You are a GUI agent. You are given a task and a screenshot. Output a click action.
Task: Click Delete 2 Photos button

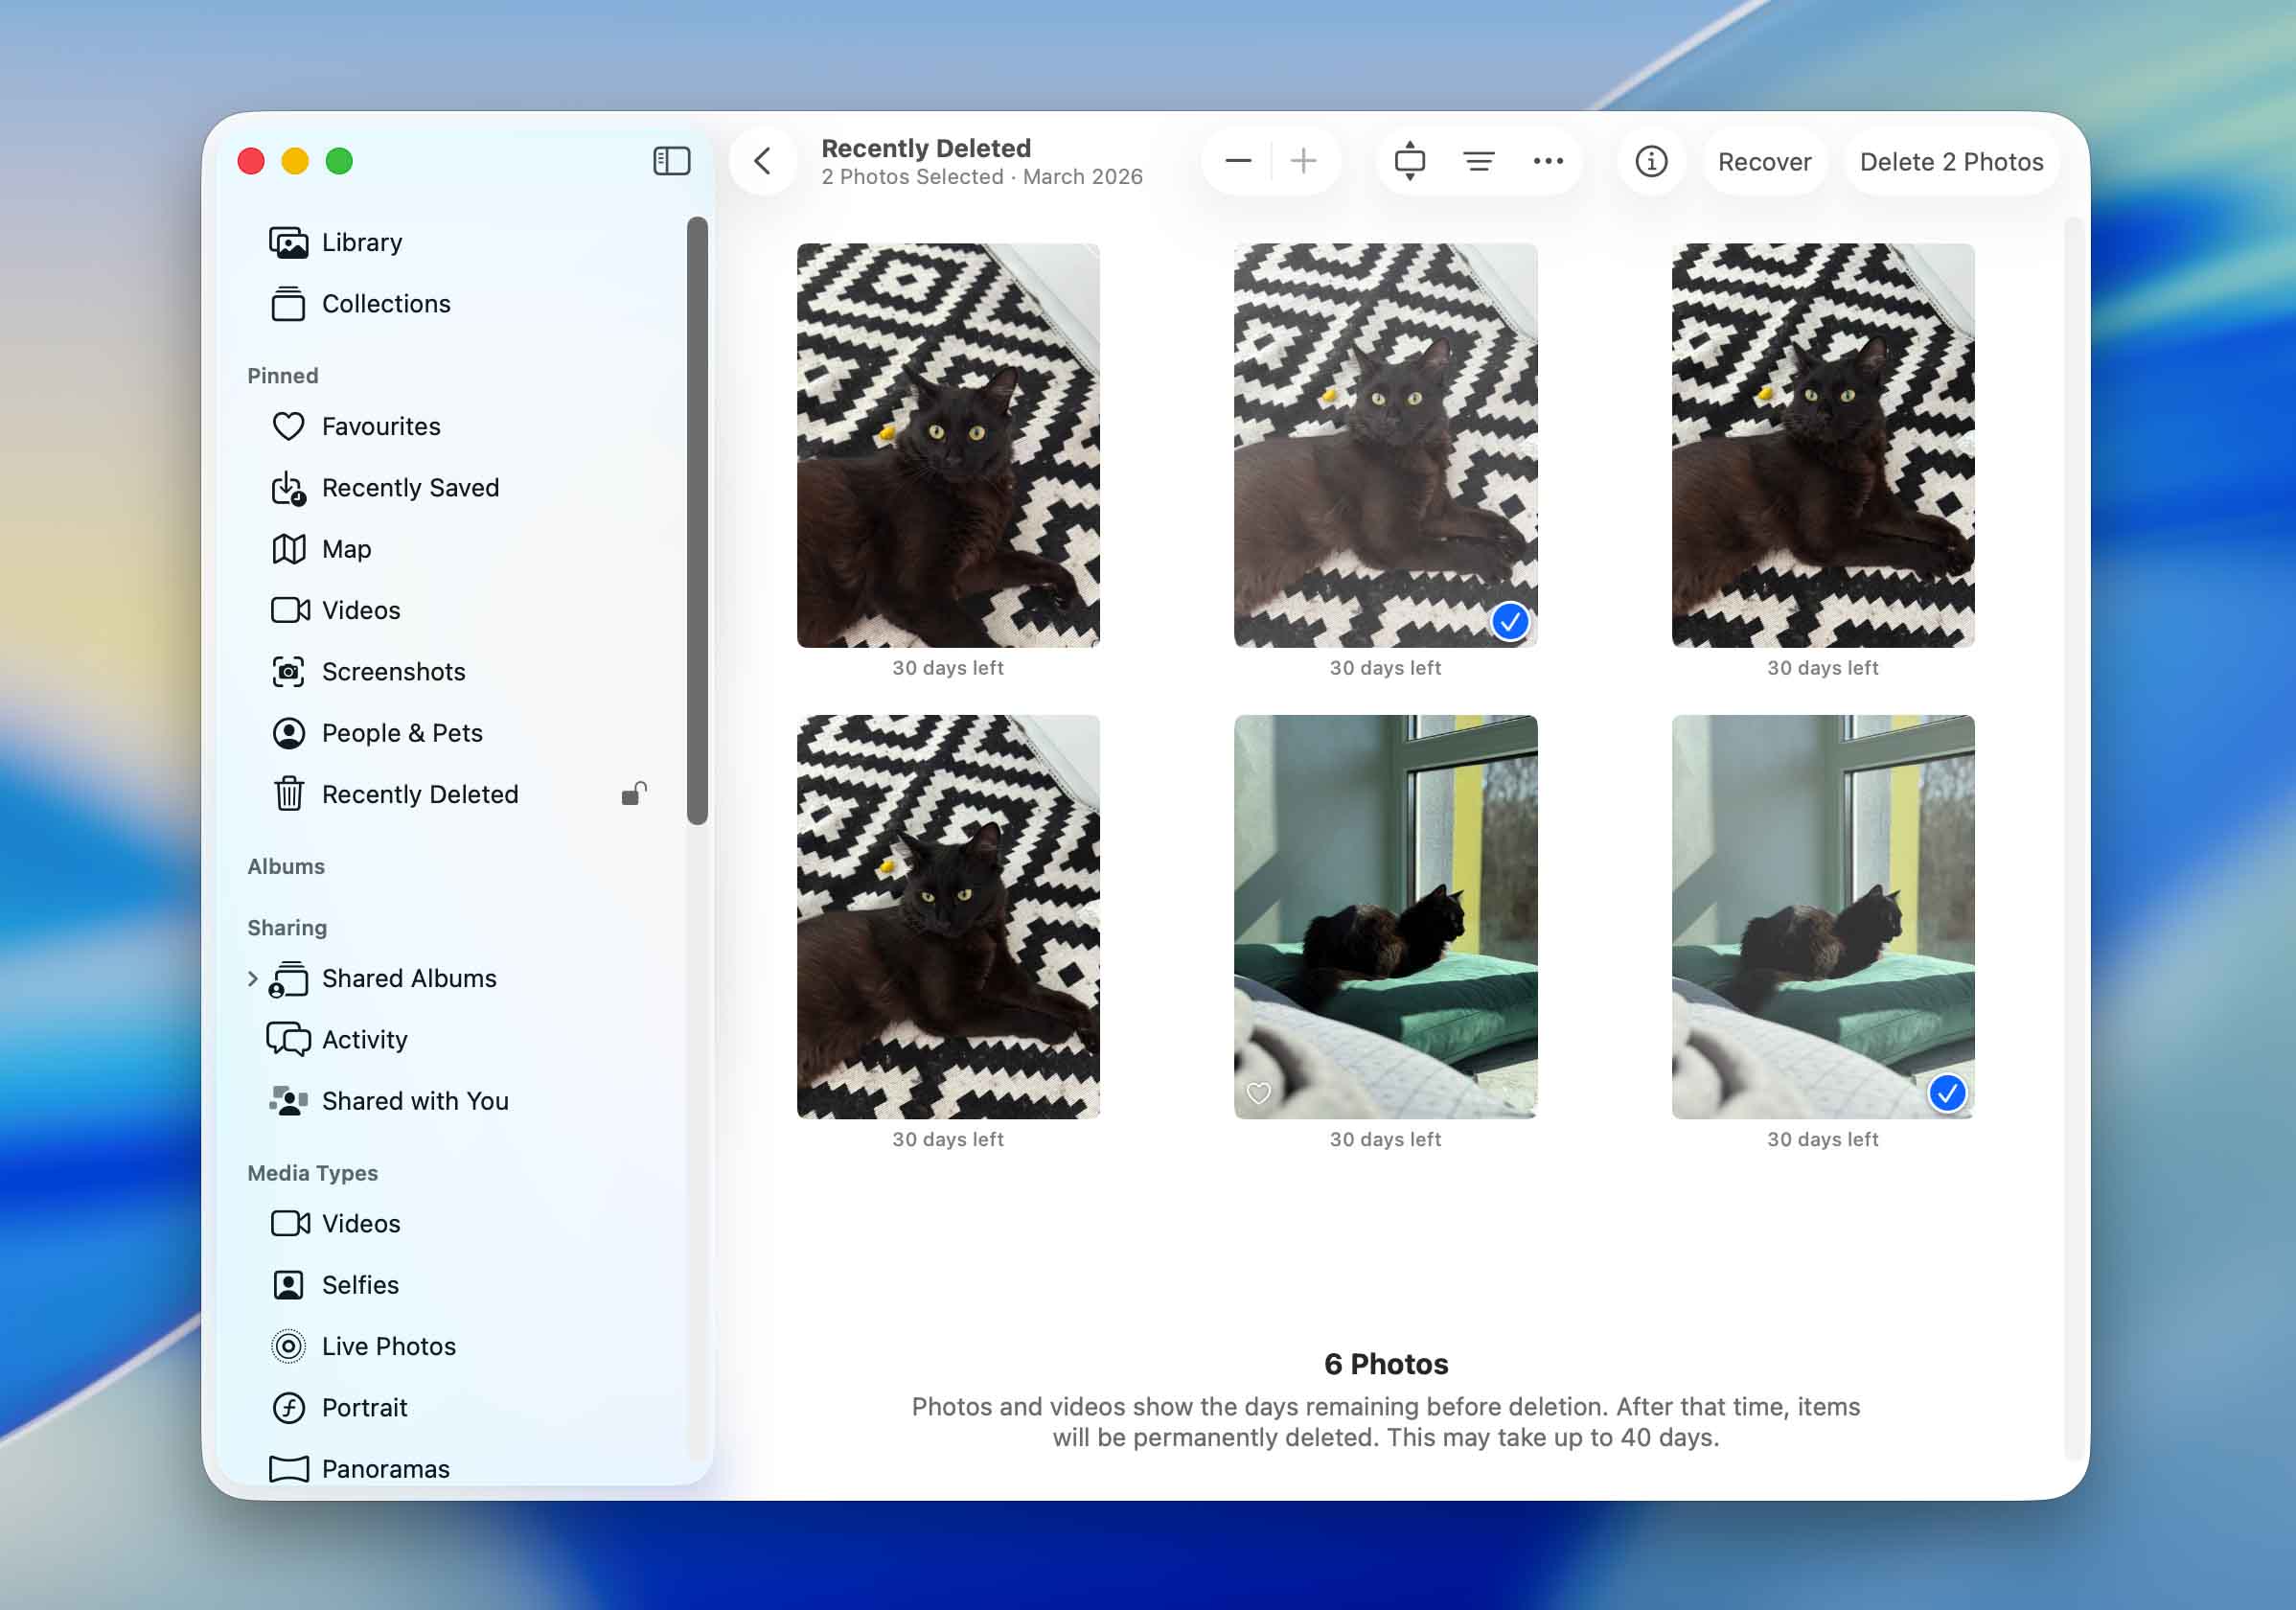click(1951, 162)
